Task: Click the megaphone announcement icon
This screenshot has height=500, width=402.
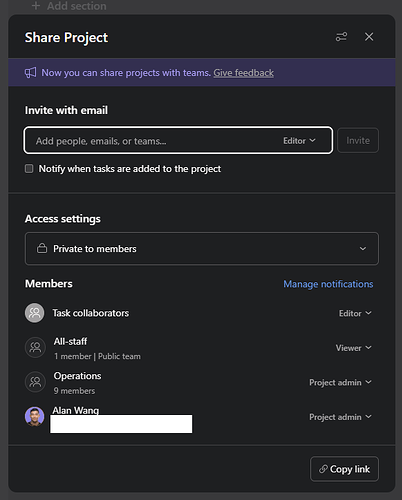Action: 30,73
